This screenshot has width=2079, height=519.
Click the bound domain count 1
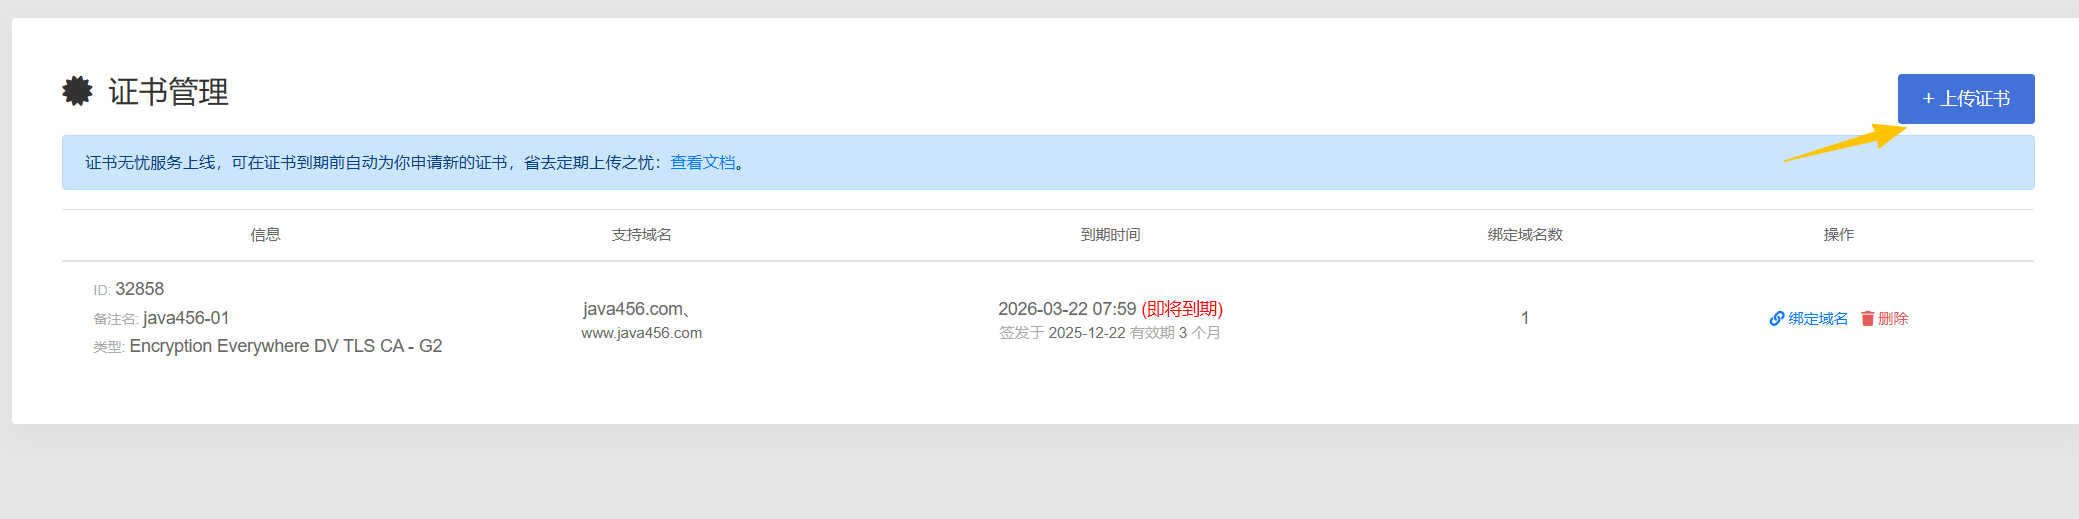click(1525, 318)
